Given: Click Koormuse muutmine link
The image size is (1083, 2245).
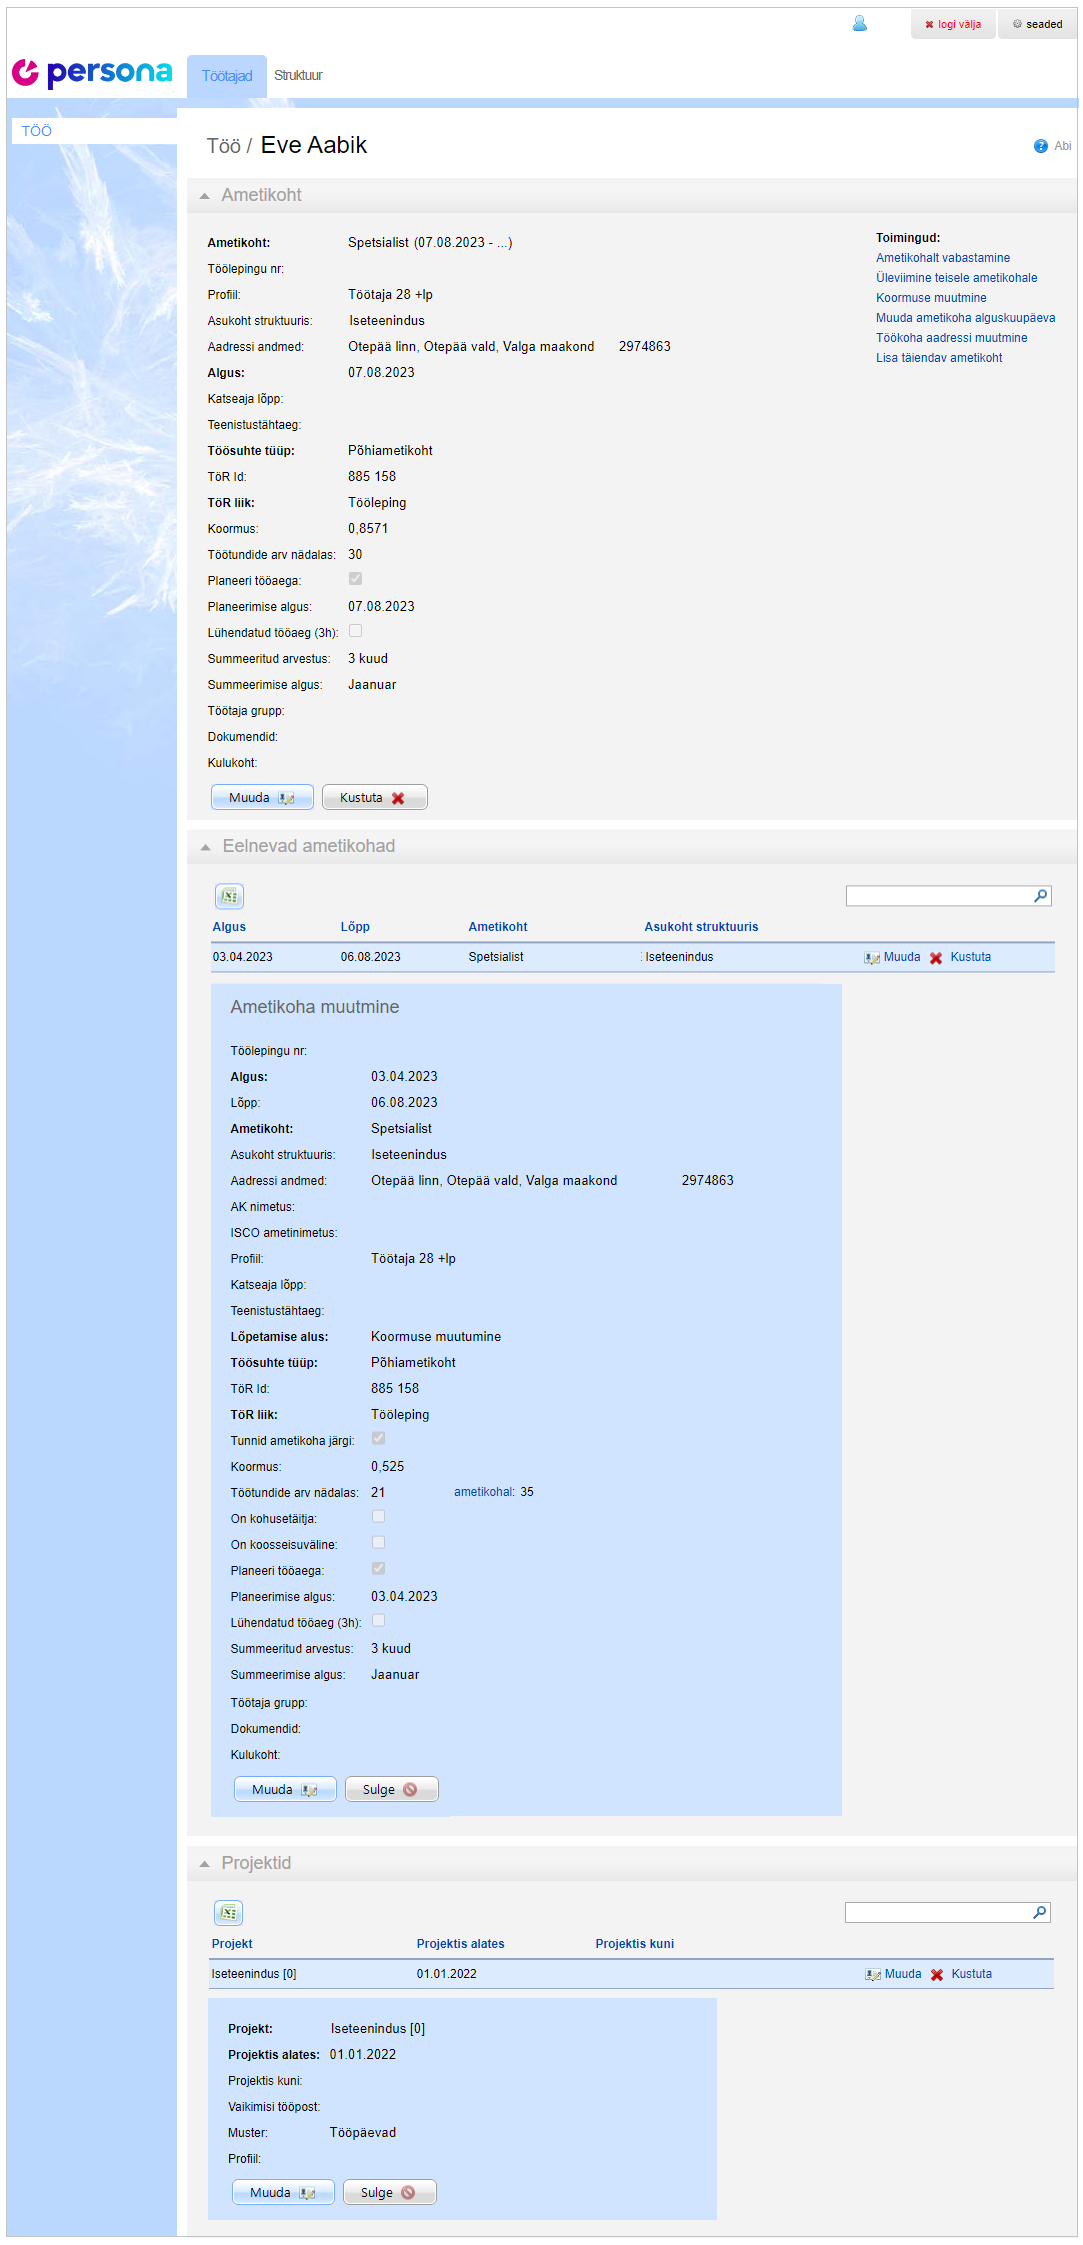Looking at the screenshot, I should (931, 298).
